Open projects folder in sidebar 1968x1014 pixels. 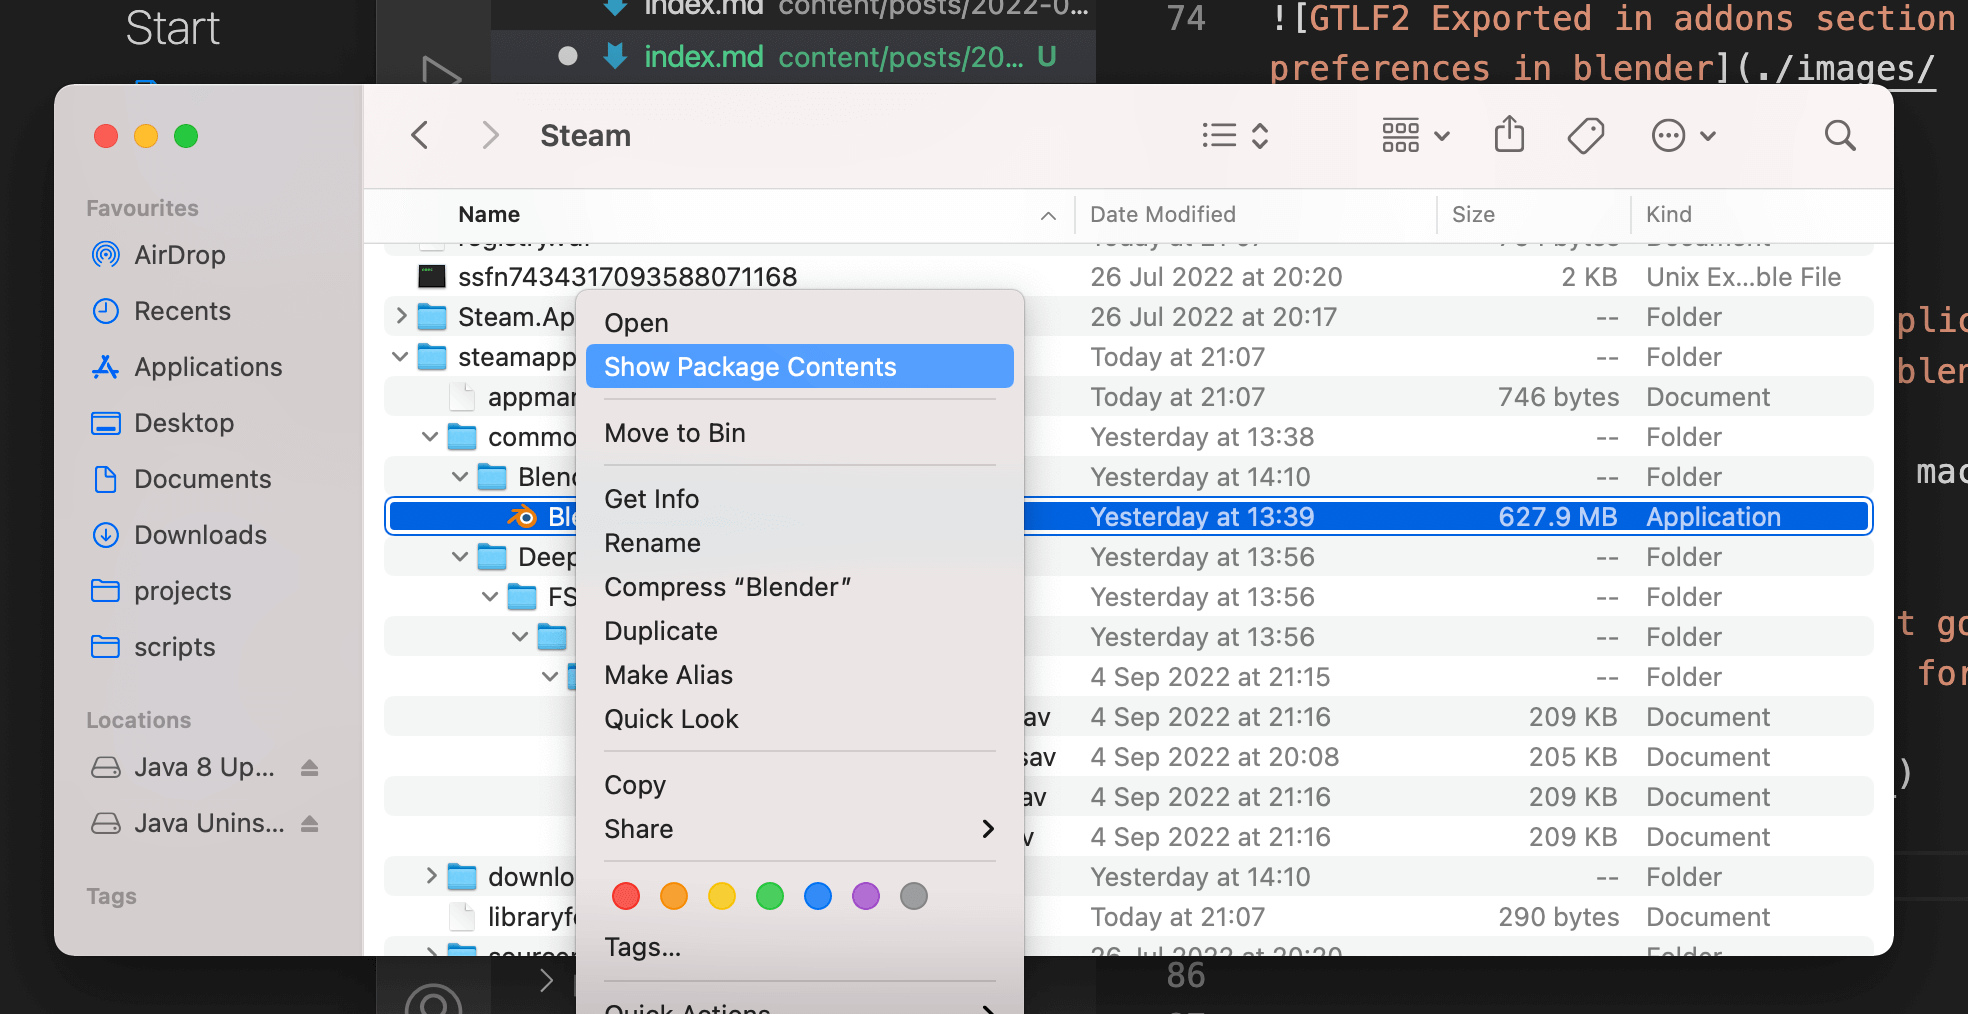point(160,591)
